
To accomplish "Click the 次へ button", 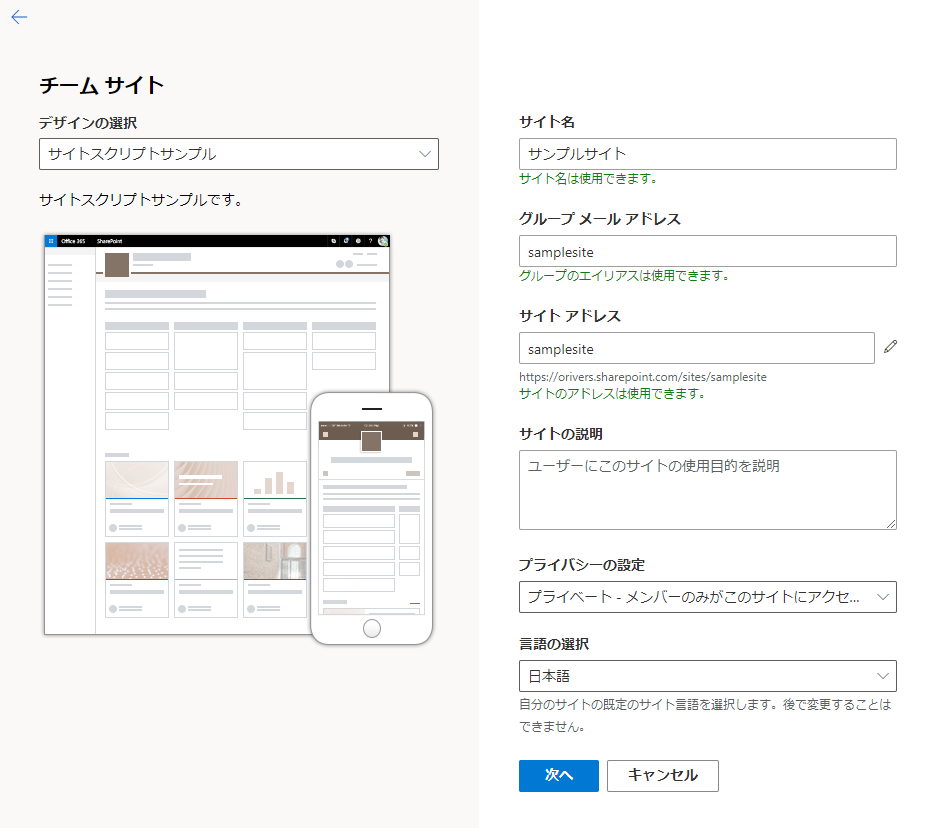I will (x=558, y=776).
